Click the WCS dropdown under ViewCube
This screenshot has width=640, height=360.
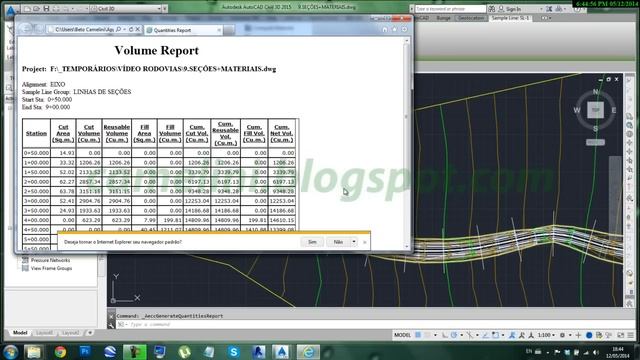click(596, 142)
